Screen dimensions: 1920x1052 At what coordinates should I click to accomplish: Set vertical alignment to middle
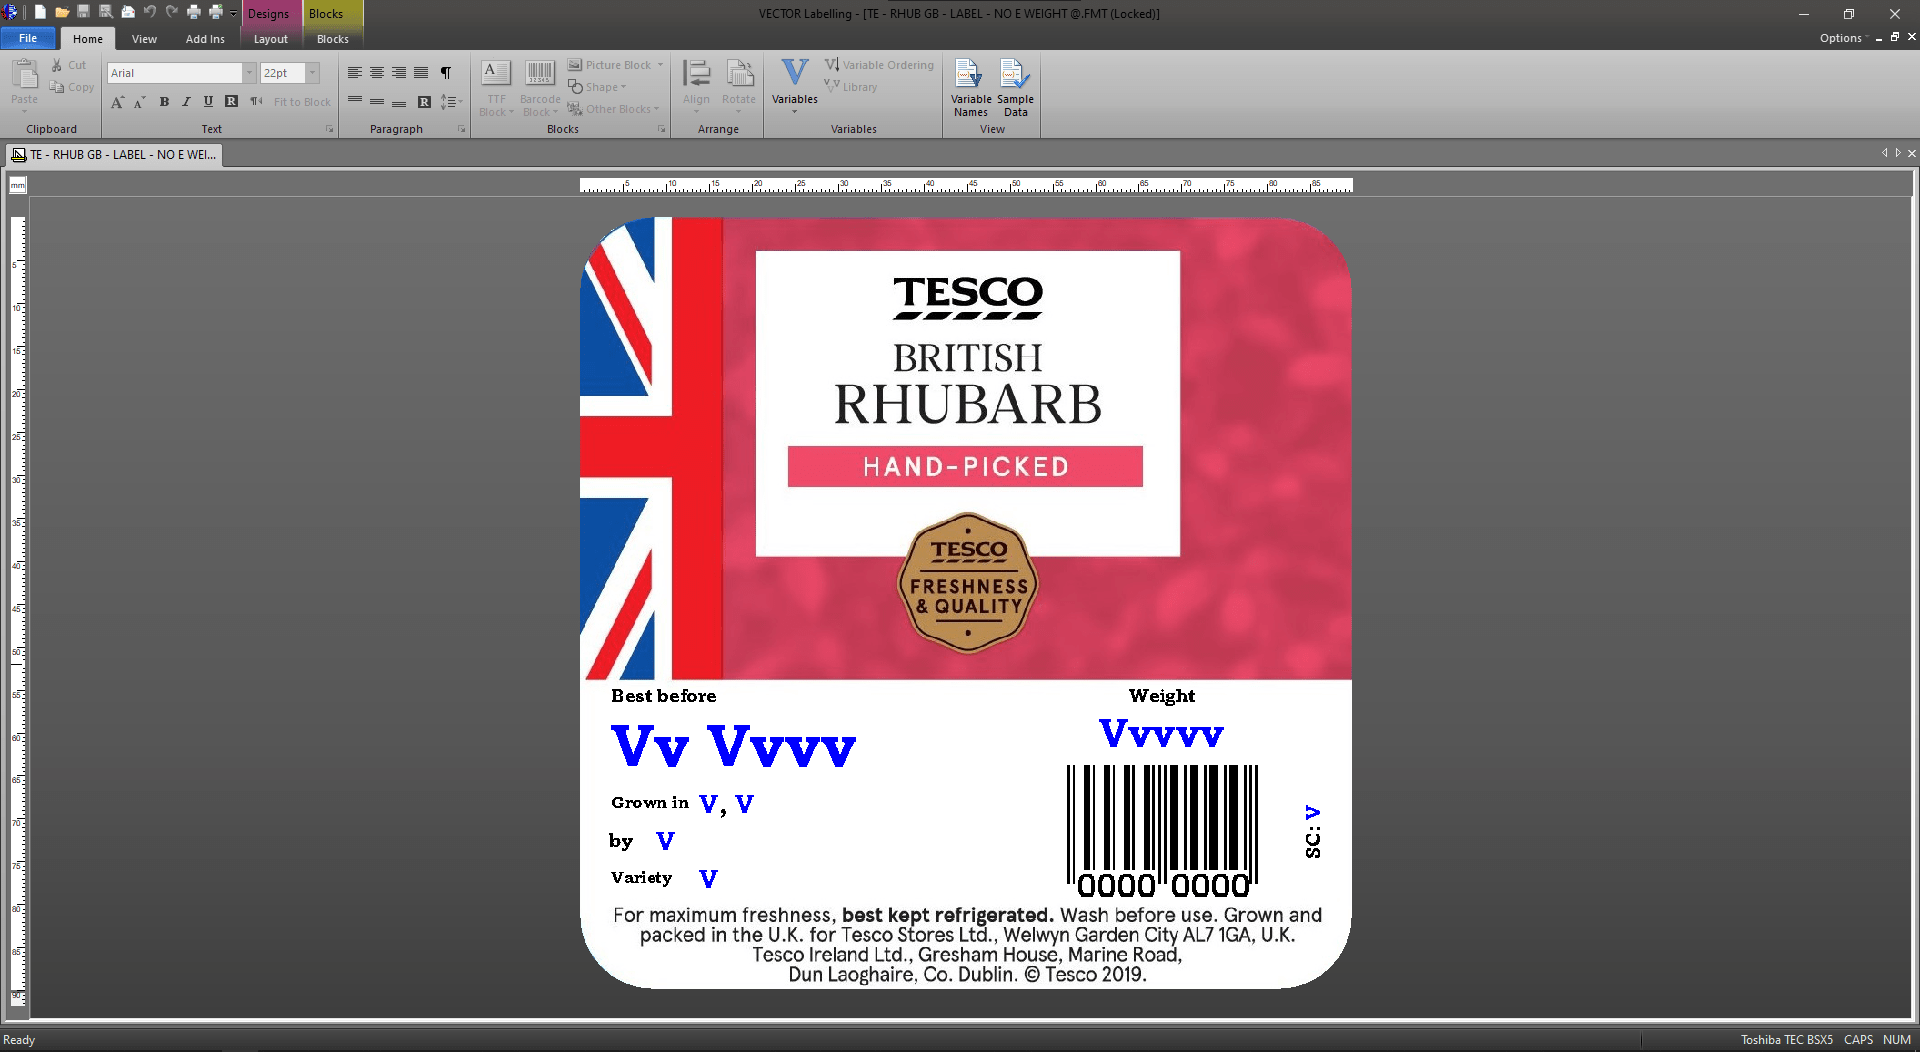(x=377, y=102)
